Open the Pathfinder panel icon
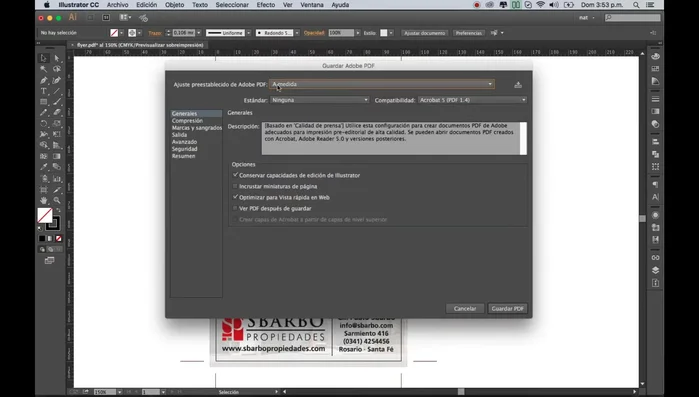The width and height of the screenshot is (699, 397). (x=655, y=154)
